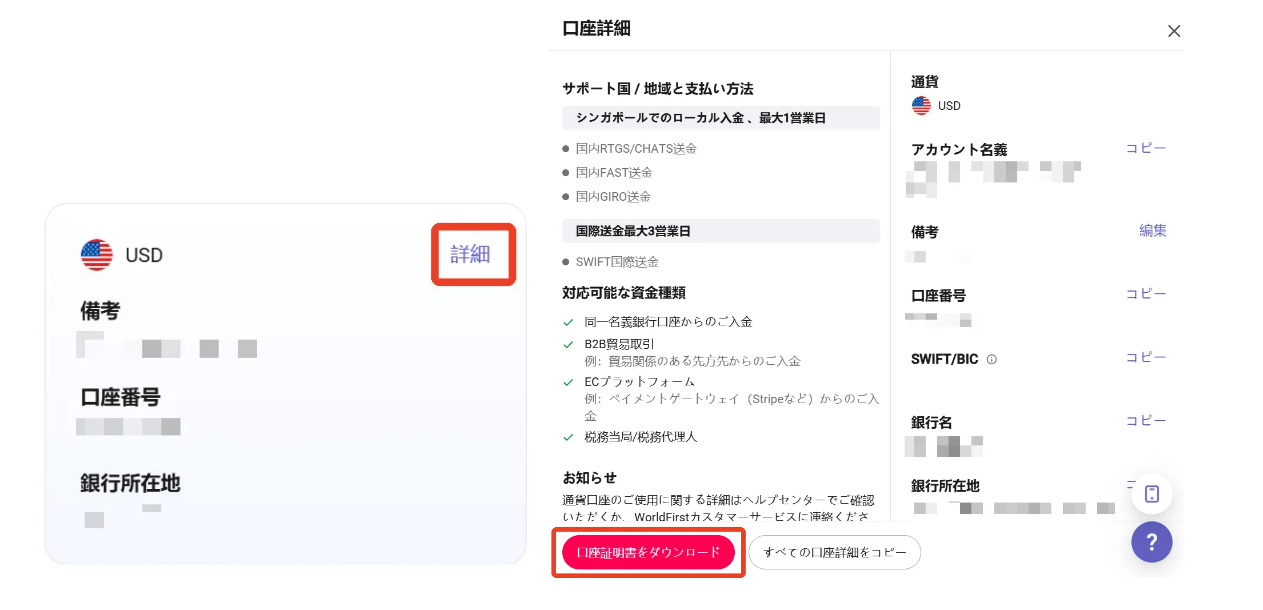Click the floating device icon above the help button
Screen dimensions: 1263x610
[1152, 494]
